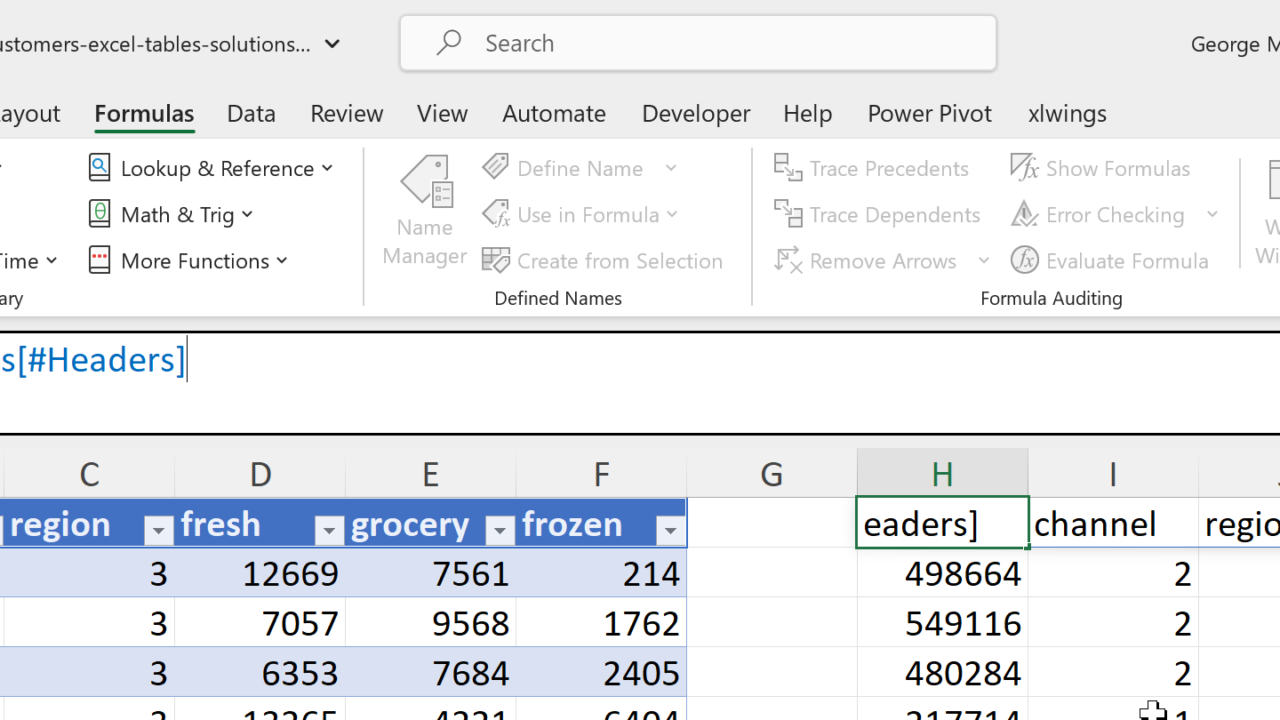This screenshot has width=1280, height=720.
Task: Open the grocery column filter dropdown
Action: click(498, 530)
